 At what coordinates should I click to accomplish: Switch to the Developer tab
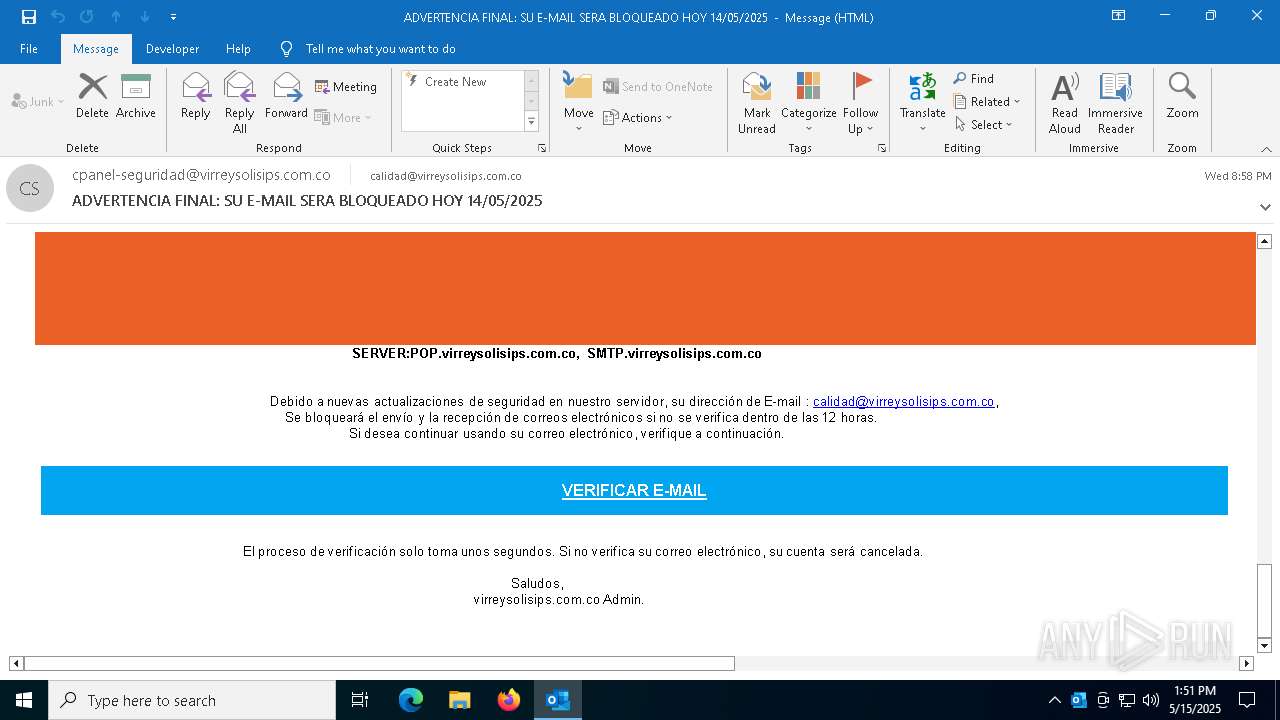pos(172,49)
